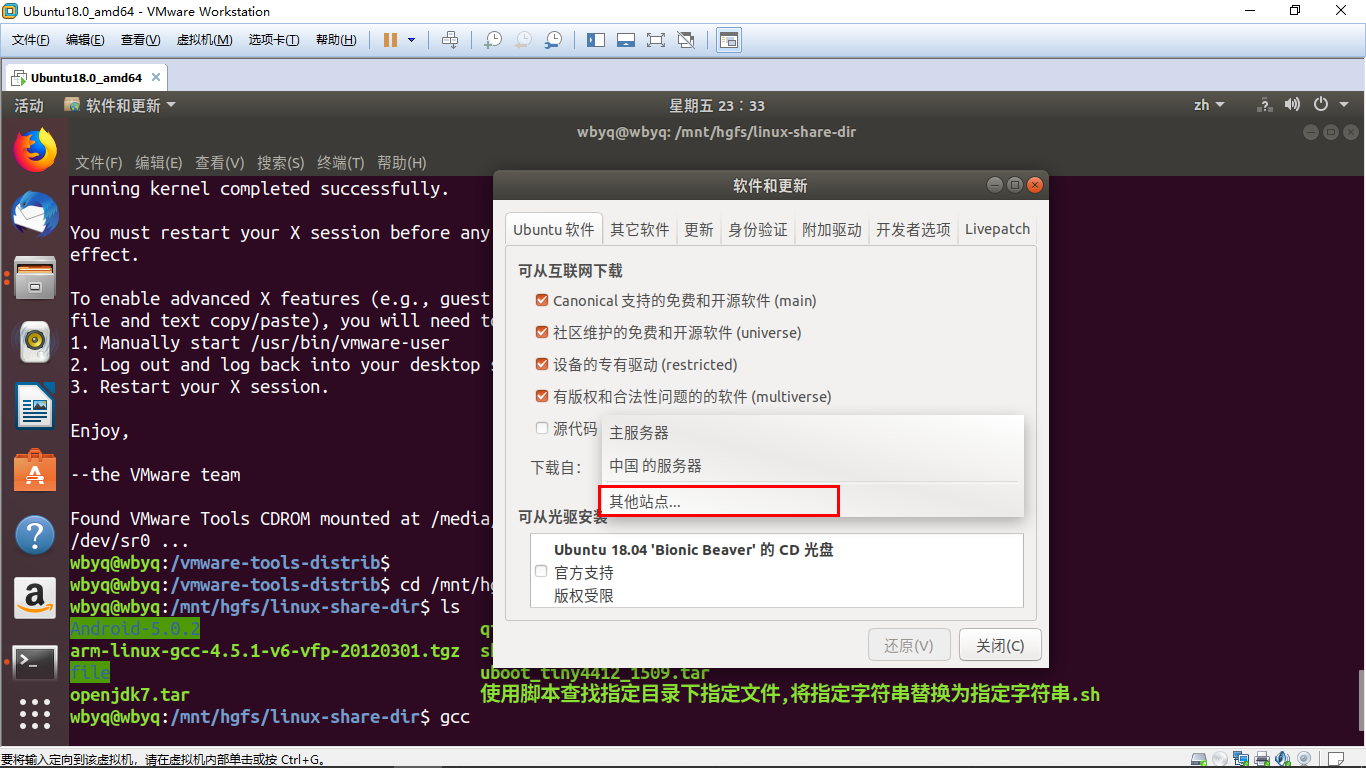Toggle the community-maintained universe checkbox
This screenshot has height=768, width=1366.
542,332
